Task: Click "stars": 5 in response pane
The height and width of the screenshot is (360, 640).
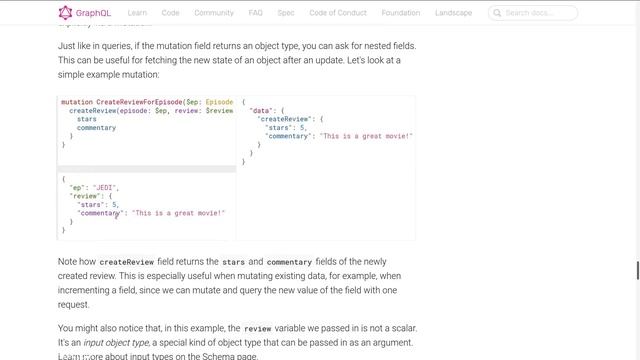Action: (x=286, y=128)
